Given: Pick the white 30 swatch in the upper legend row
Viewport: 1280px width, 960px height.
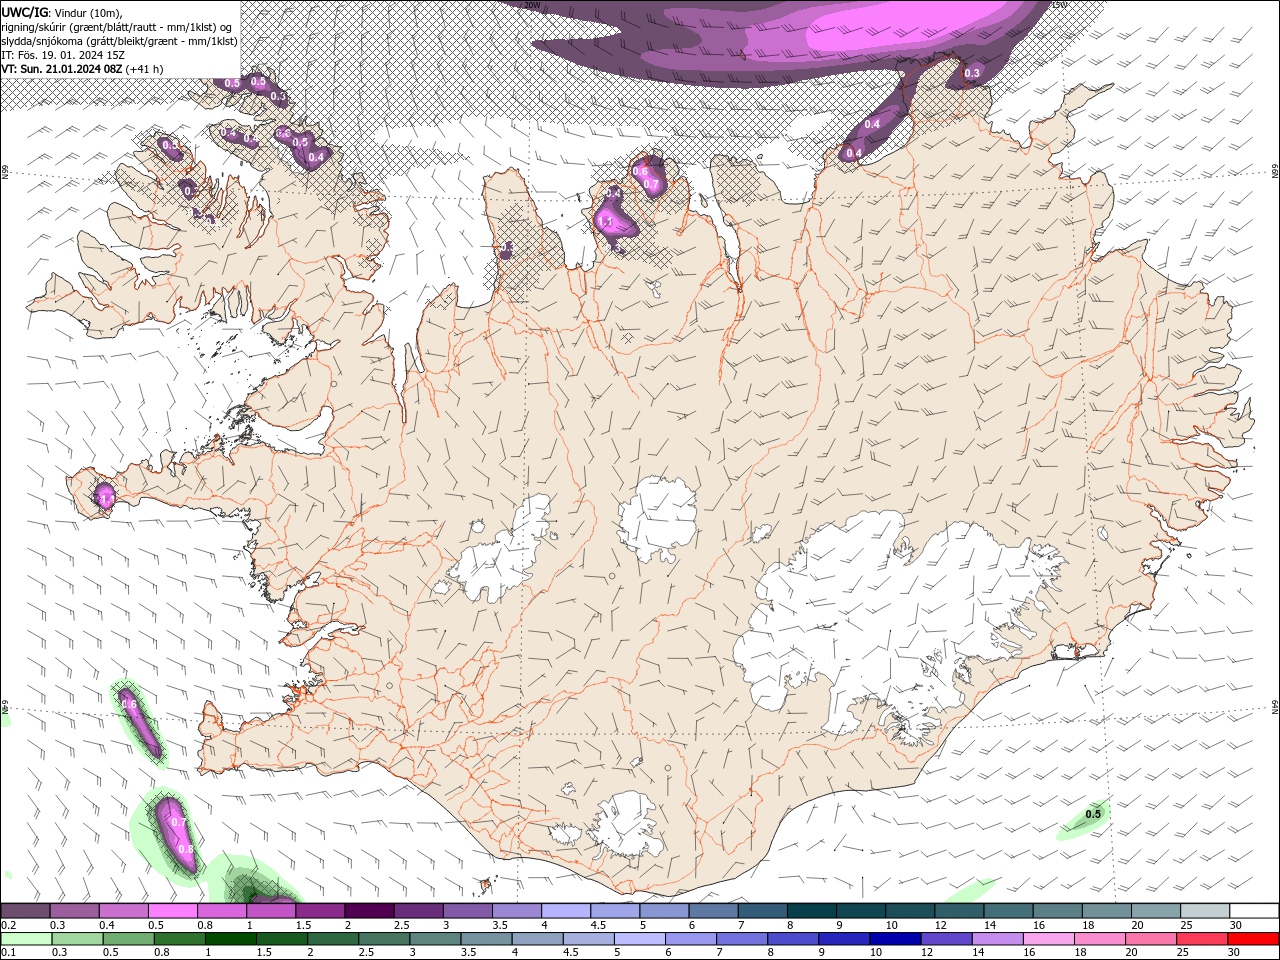Looking at the screenshot, I should [1254, 911].
